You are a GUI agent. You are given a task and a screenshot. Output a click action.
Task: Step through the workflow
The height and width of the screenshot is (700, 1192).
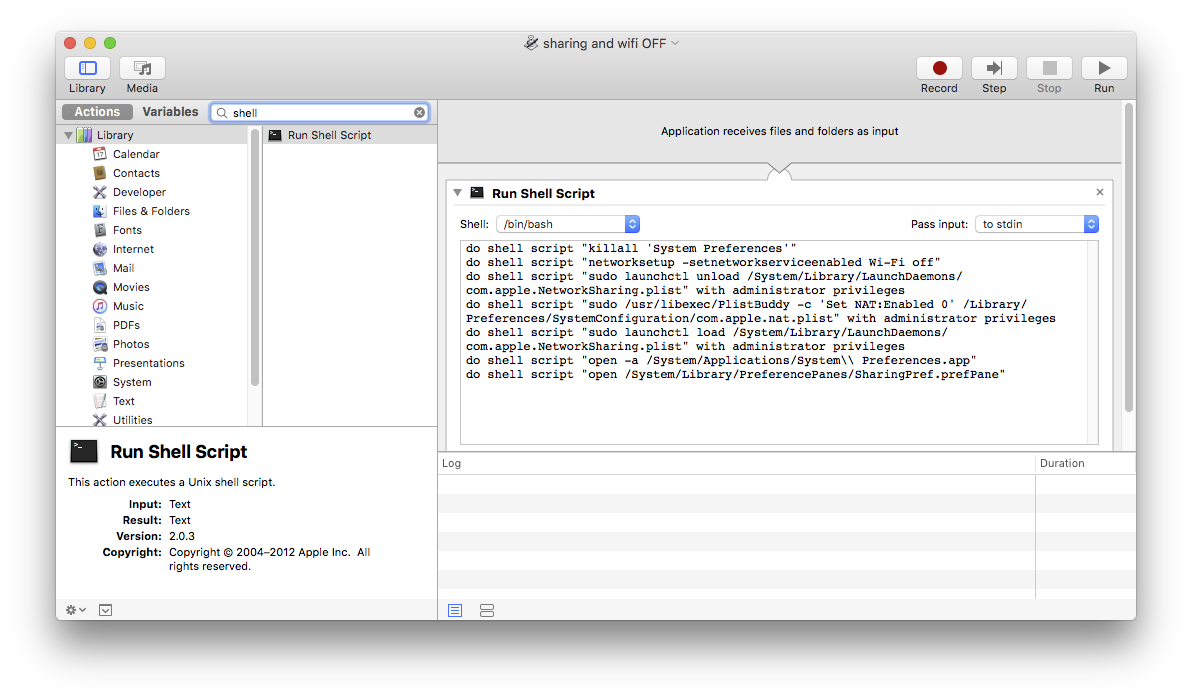point(994,68)
